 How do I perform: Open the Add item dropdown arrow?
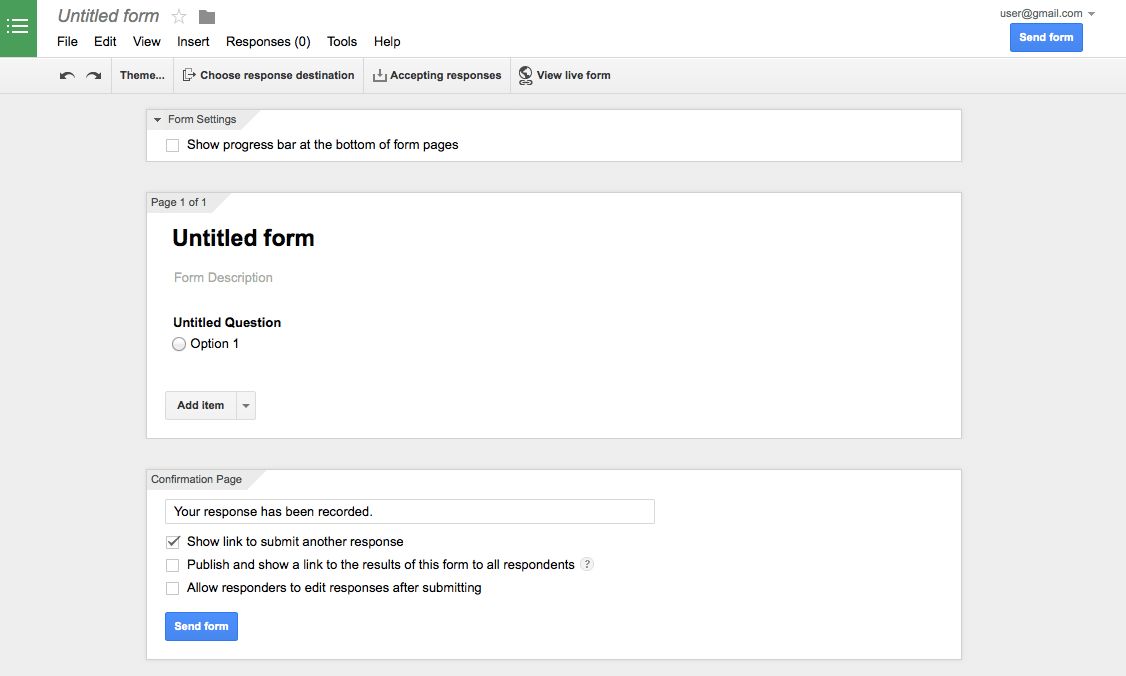click(246, 405)
